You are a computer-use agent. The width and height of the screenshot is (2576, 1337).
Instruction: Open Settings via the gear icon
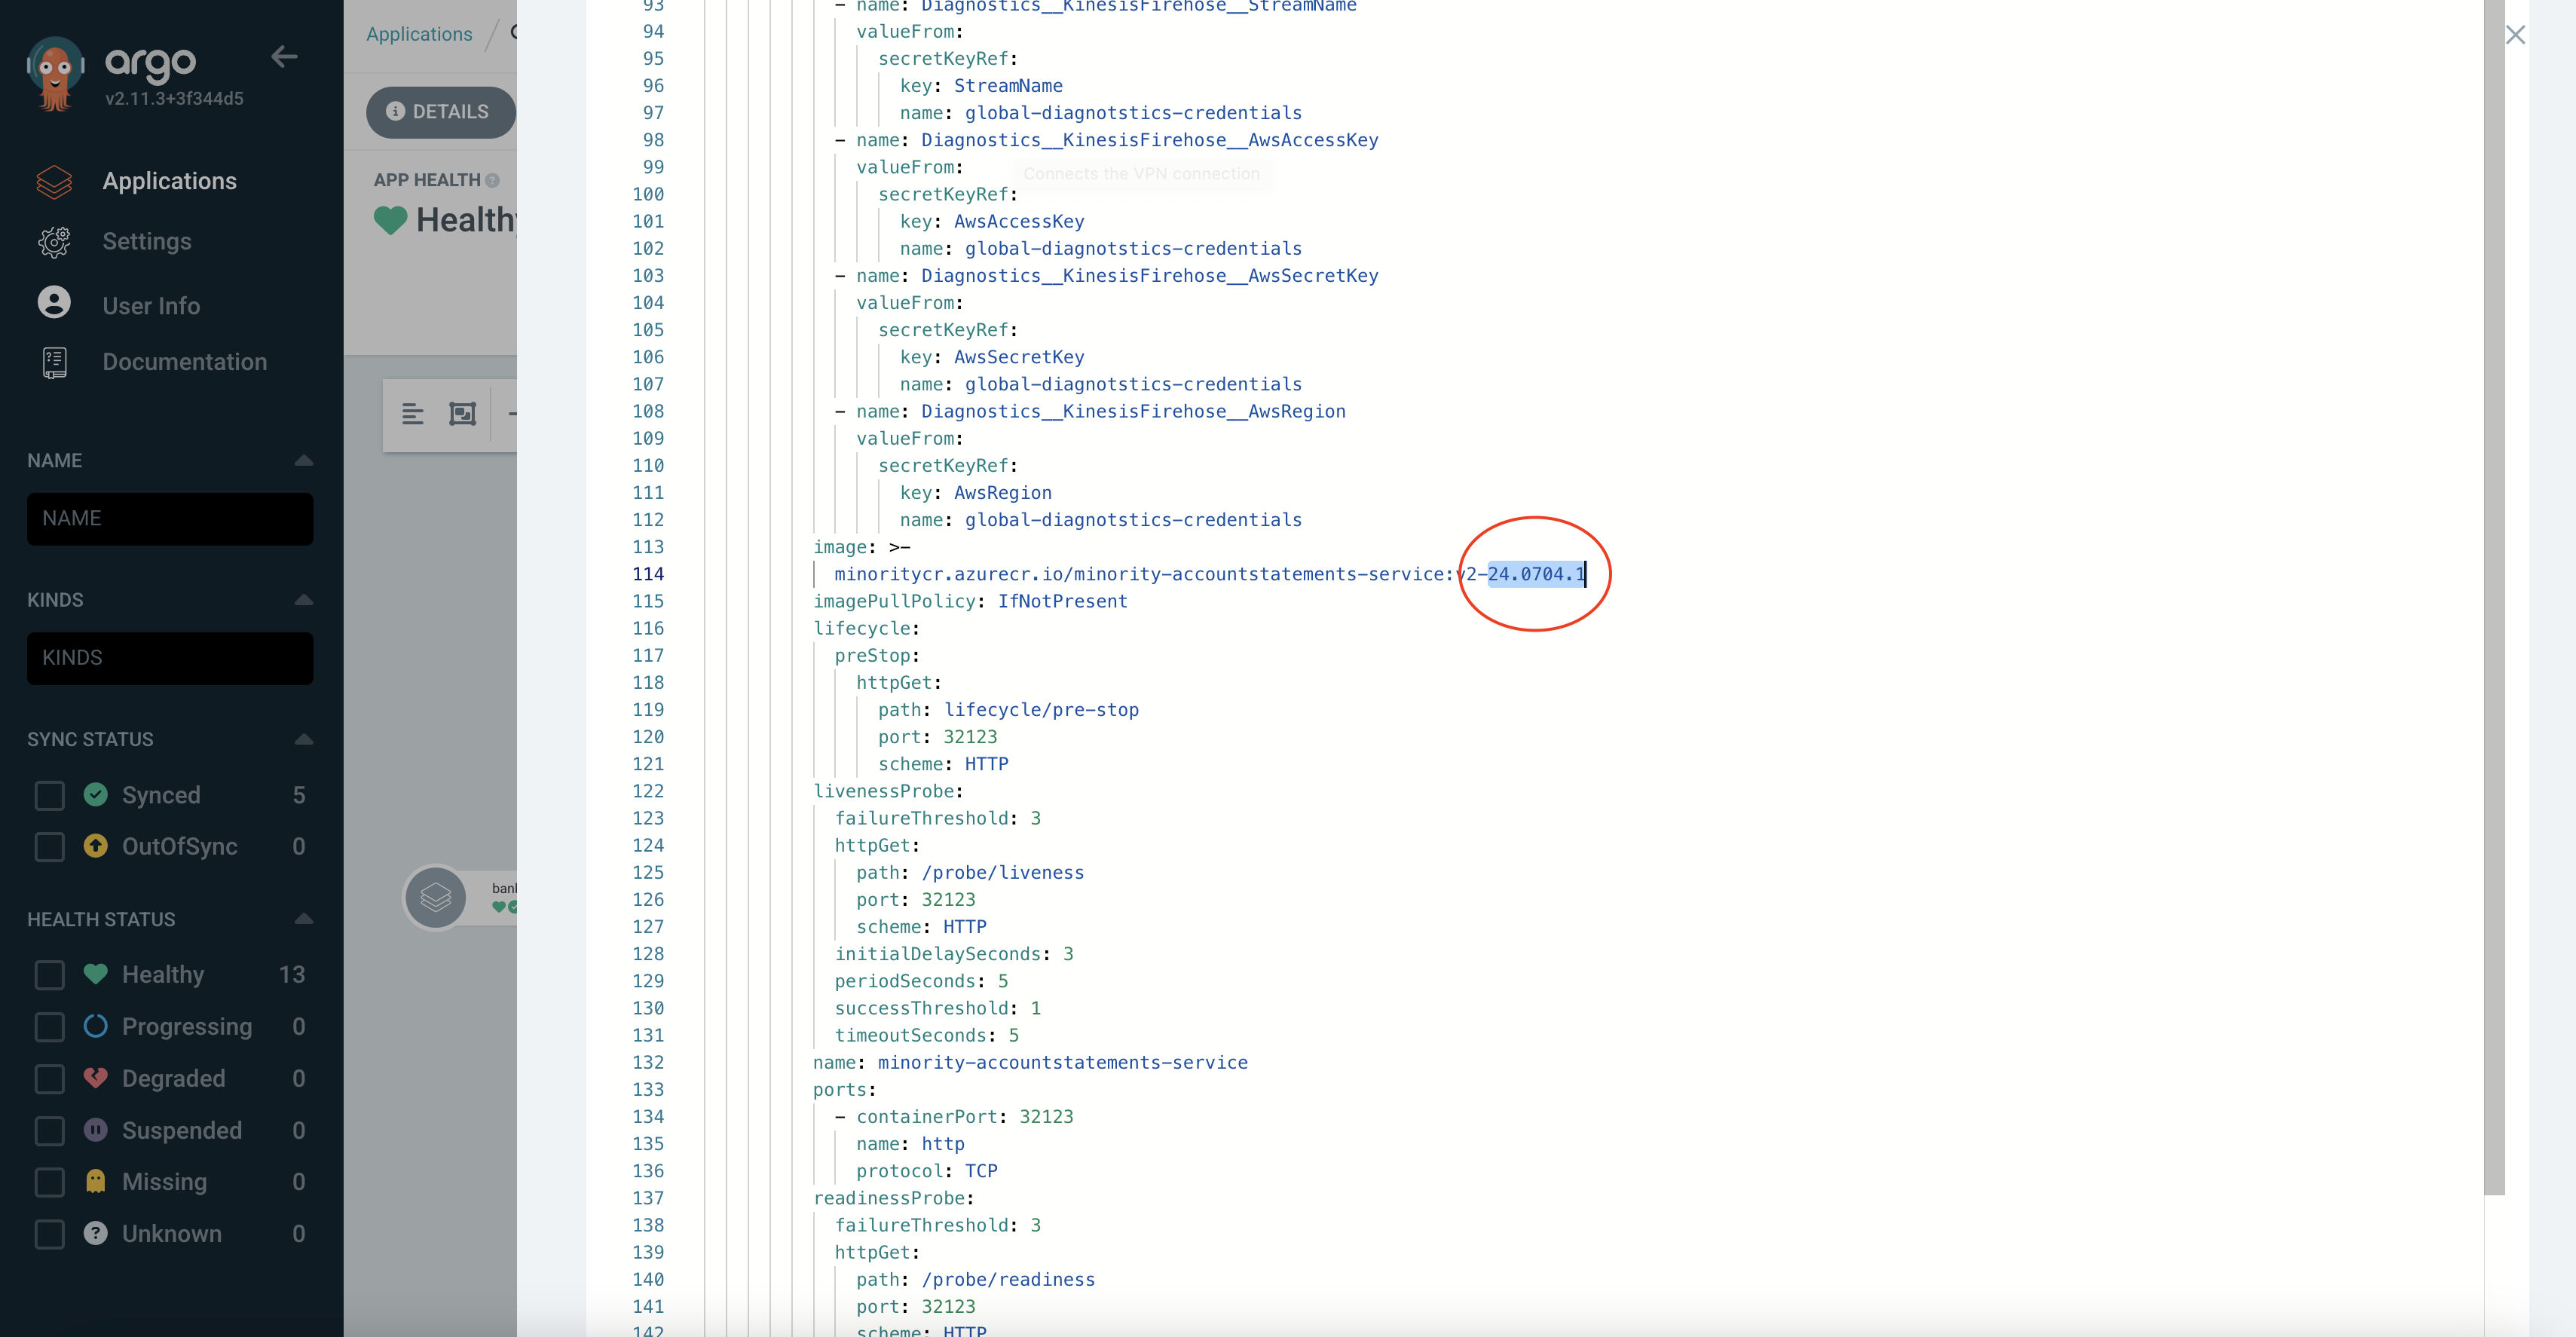tap(54, 242)
